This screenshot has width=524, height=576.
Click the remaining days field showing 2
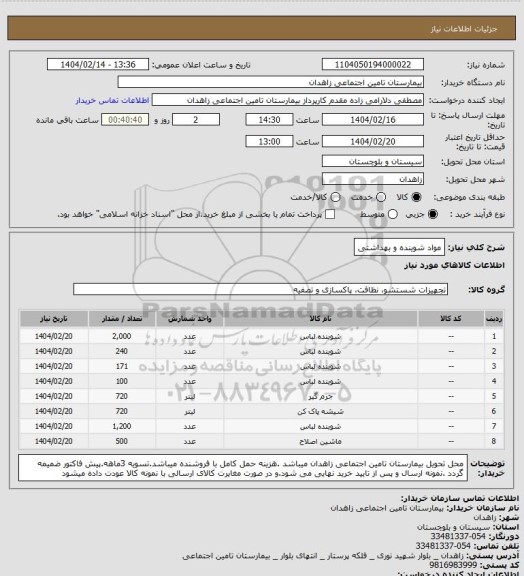(196, 120)
